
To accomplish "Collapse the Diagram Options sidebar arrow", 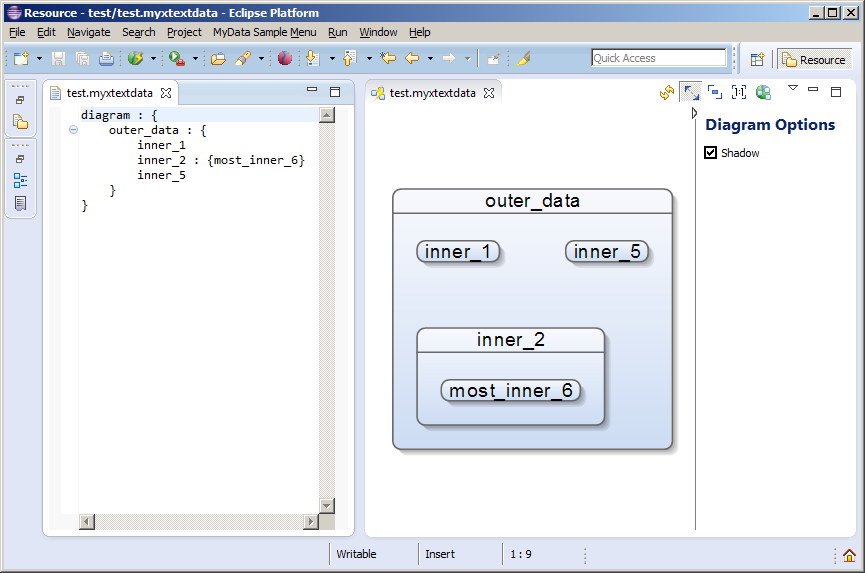I will (695, 114).
